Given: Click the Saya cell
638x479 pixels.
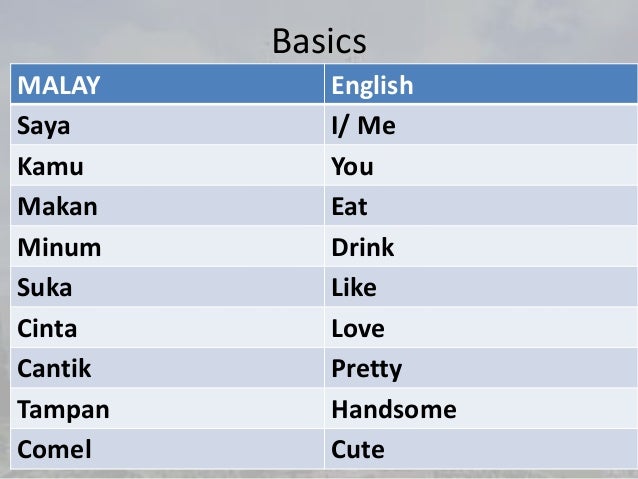Looking at the screenshot, I should click(167, 125).
